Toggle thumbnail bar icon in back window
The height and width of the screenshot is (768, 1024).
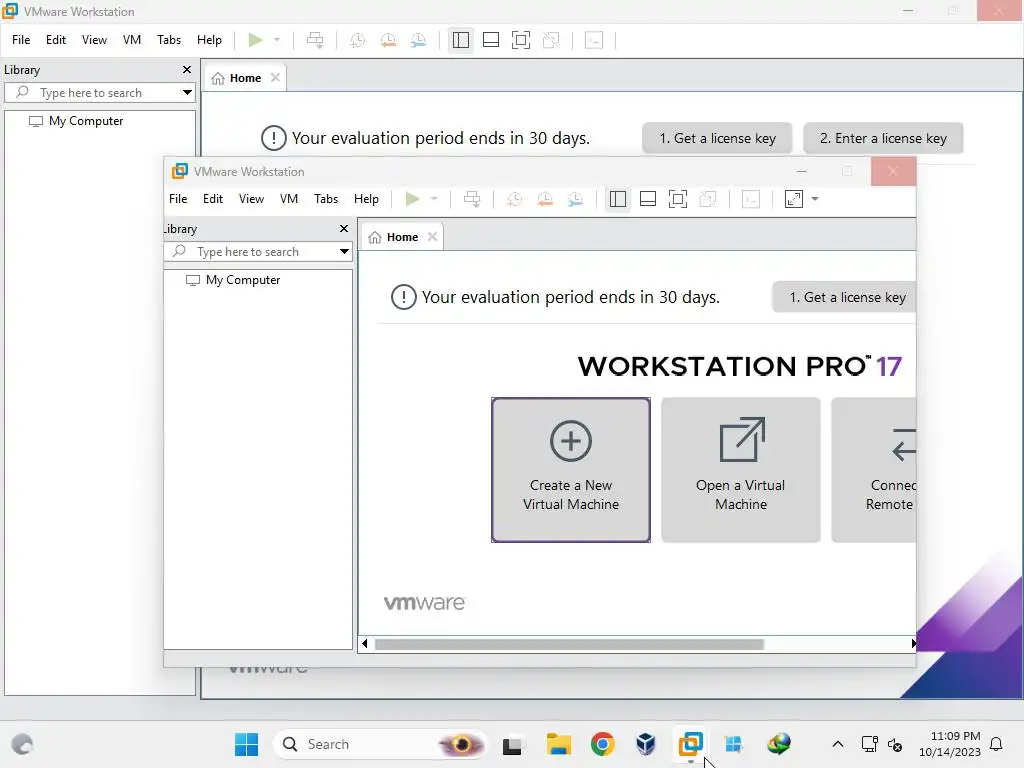point(490,40)
